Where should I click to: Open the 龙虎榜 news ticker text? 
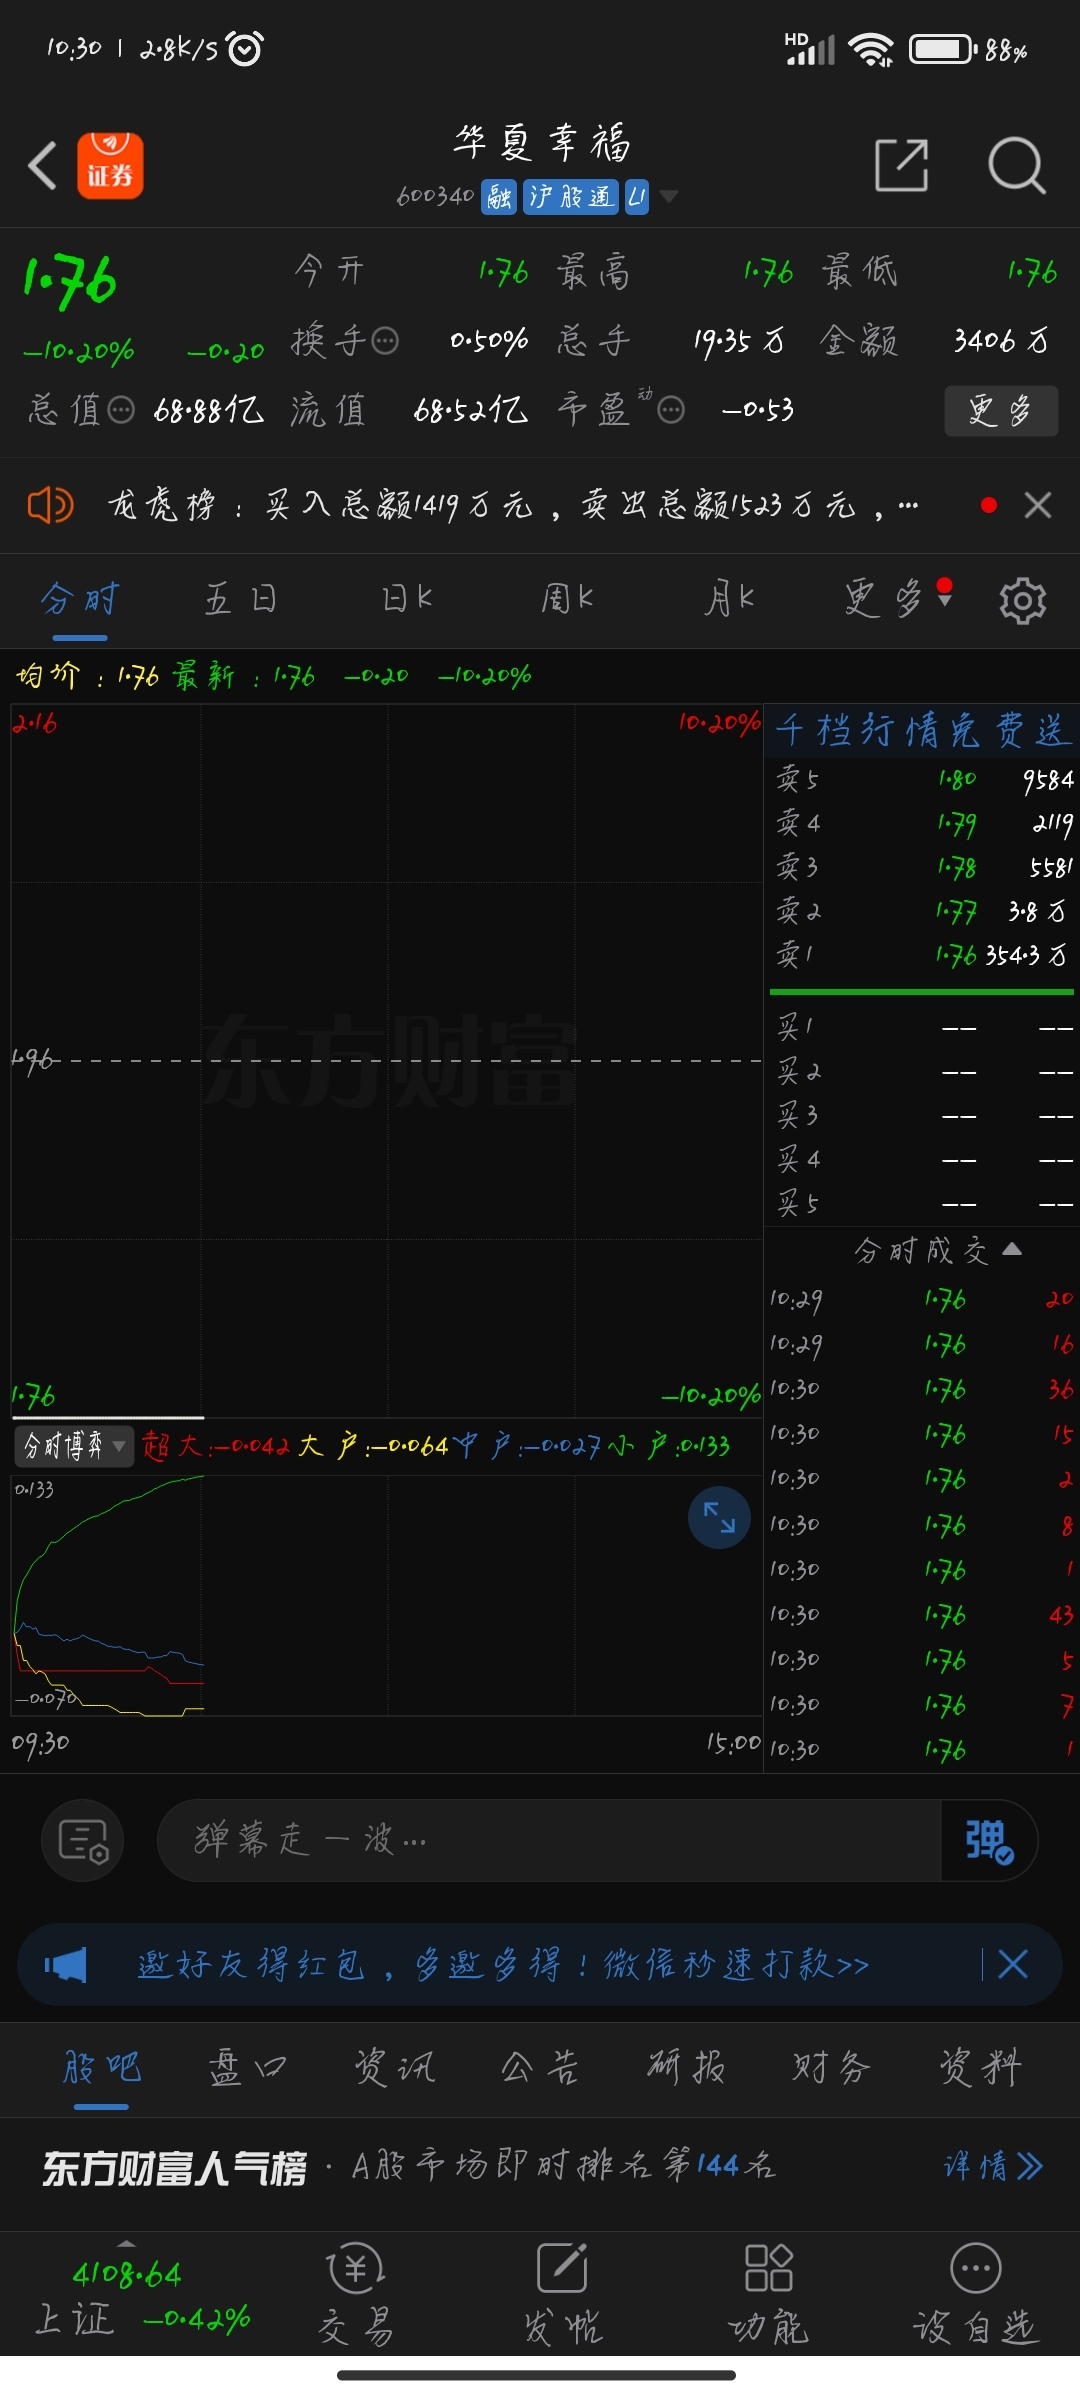512,505
